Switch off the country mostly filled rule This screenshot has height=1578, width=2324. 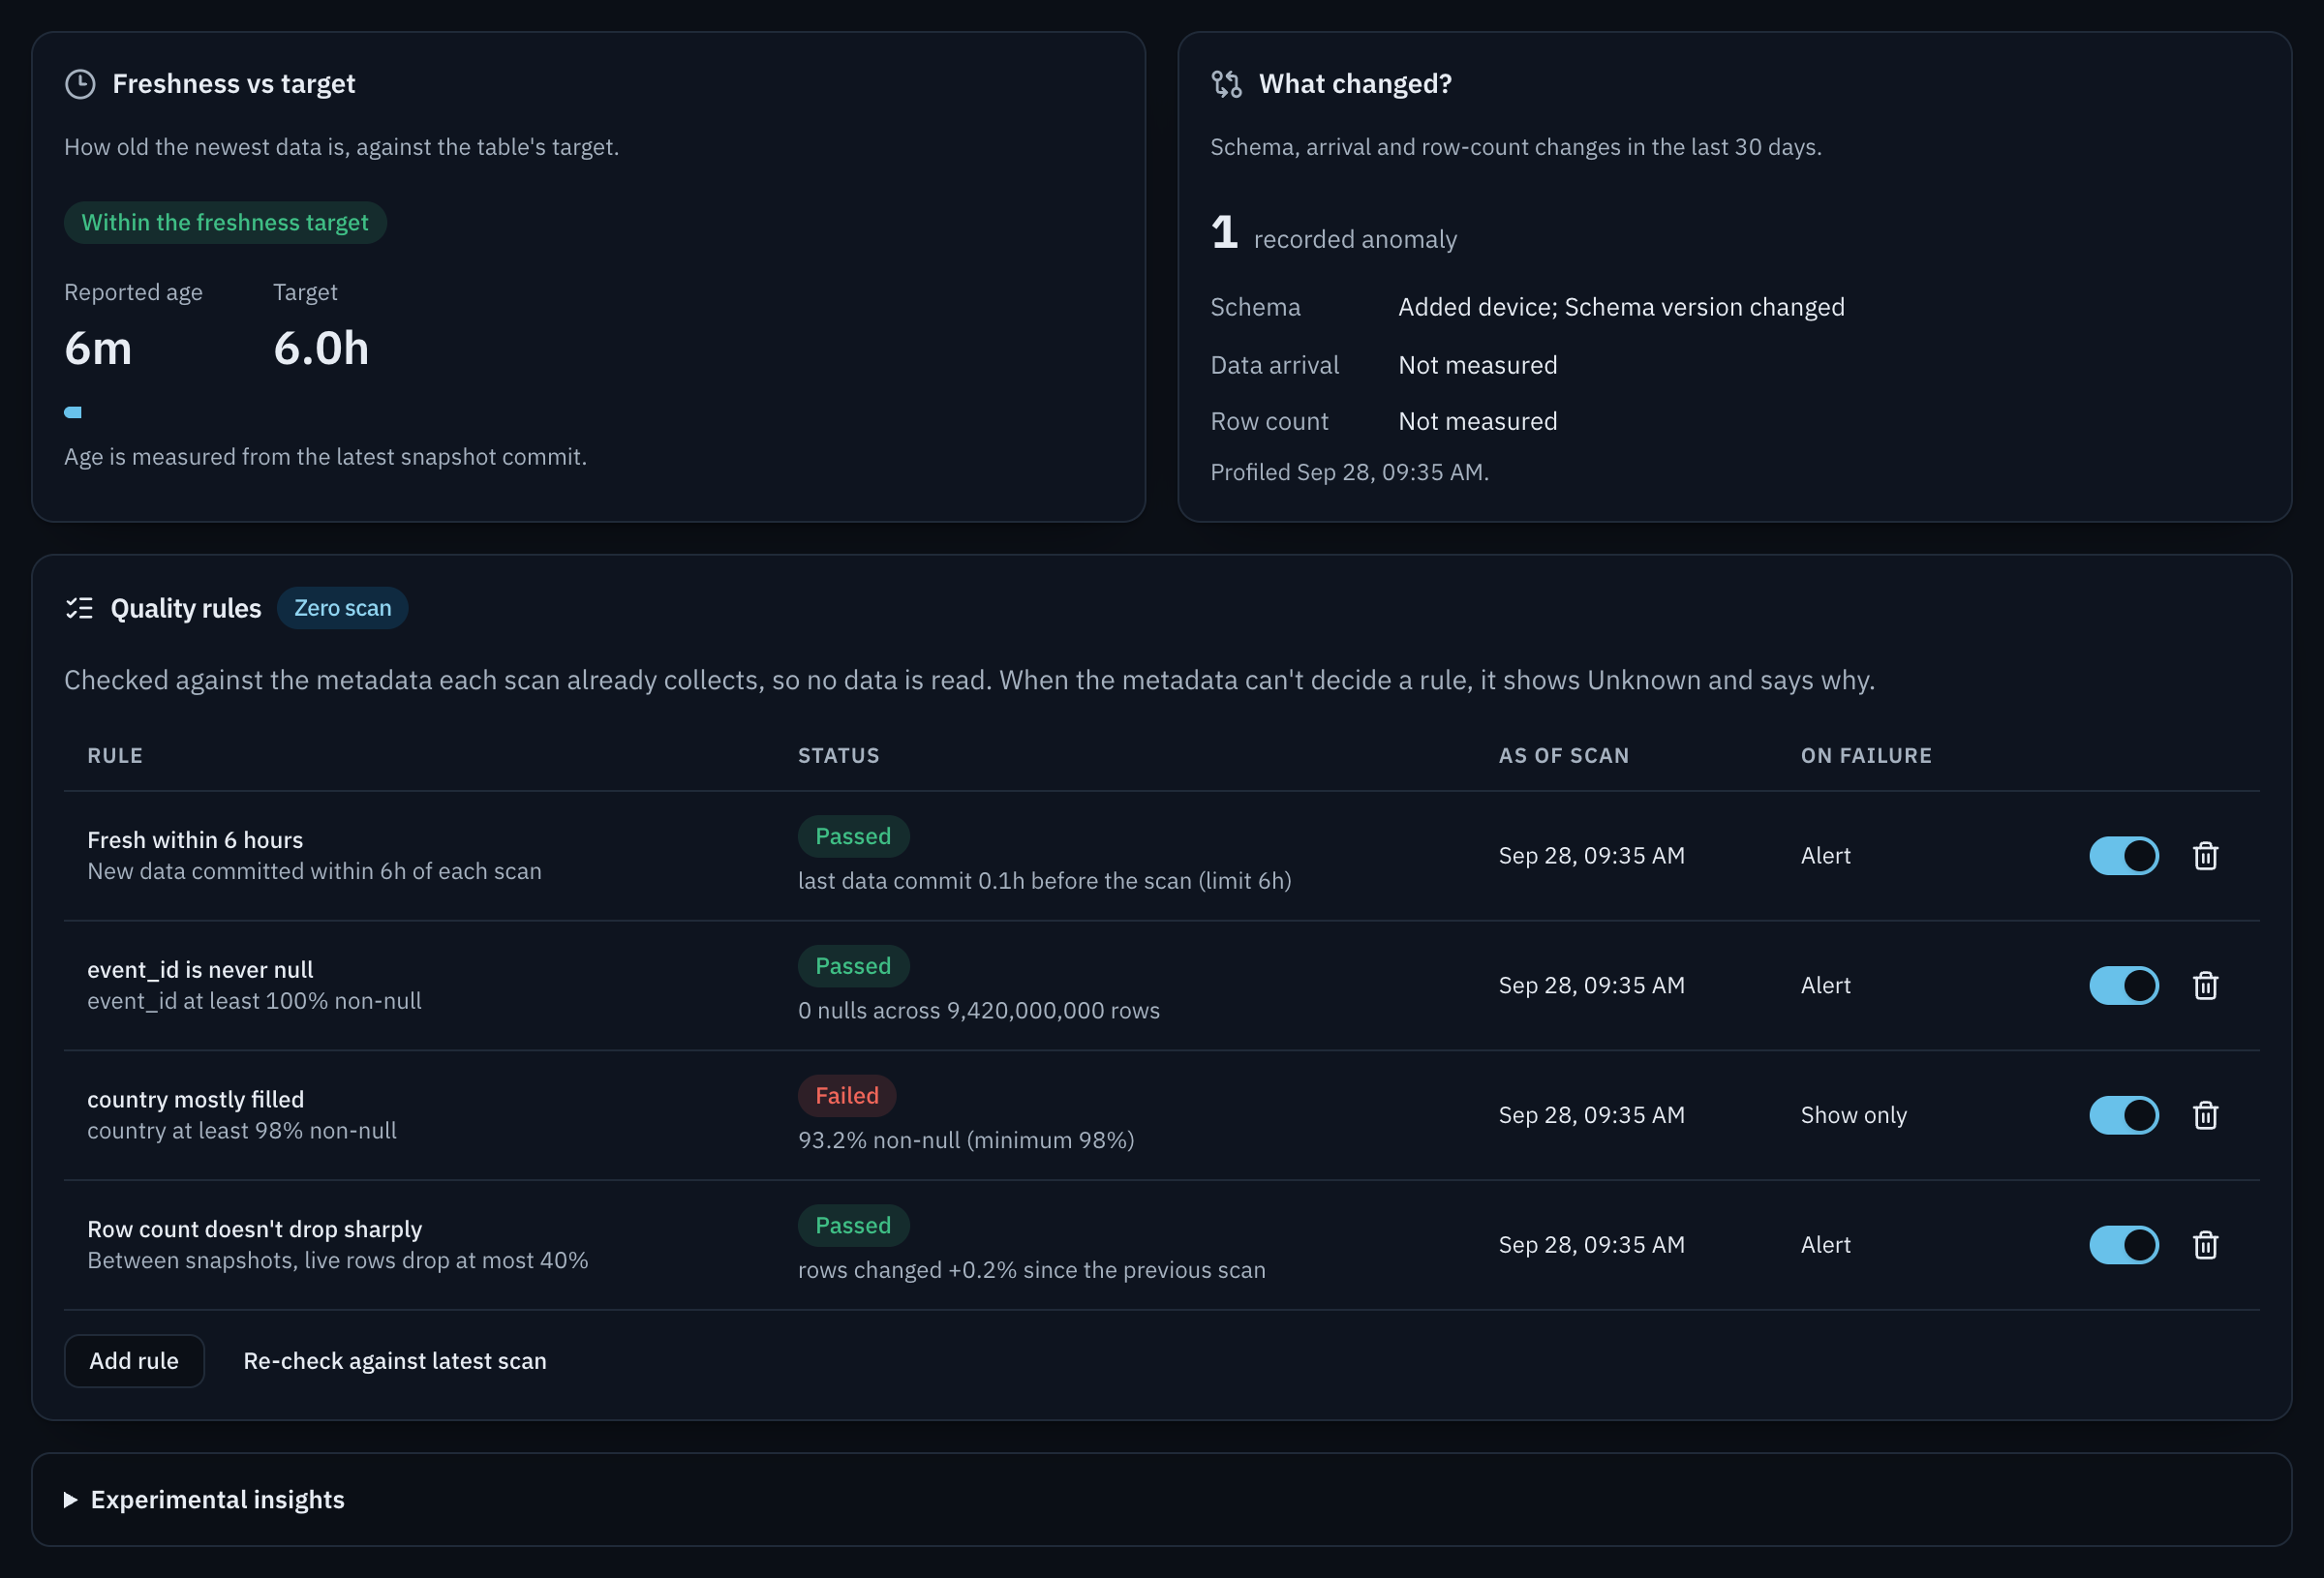2124,1115
